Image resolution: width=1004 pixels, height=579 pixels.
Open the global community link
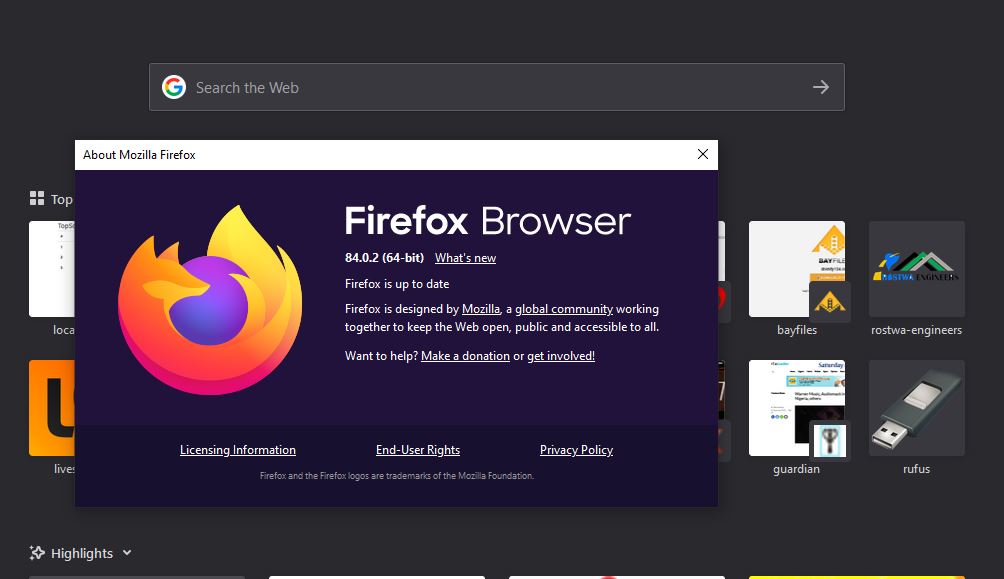(564, 309)
